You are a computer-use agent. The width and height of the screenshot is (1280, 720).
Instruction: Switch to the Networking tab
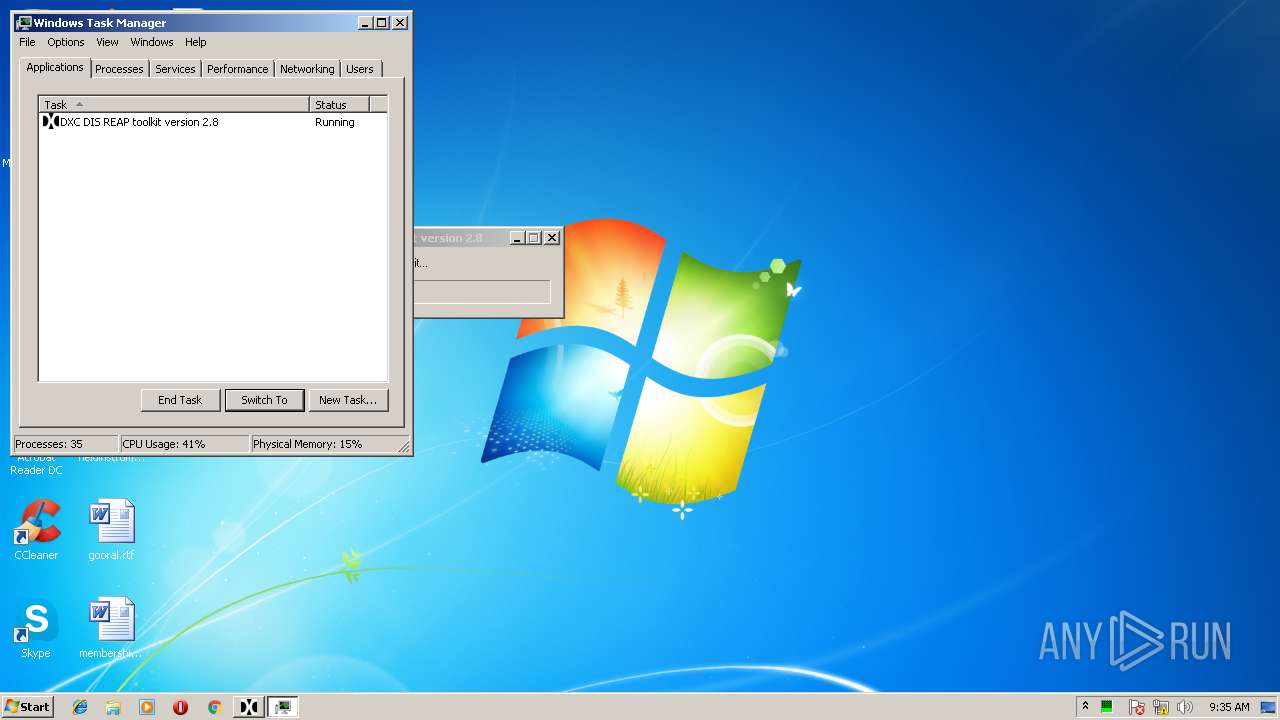click(x=307, y=69)
